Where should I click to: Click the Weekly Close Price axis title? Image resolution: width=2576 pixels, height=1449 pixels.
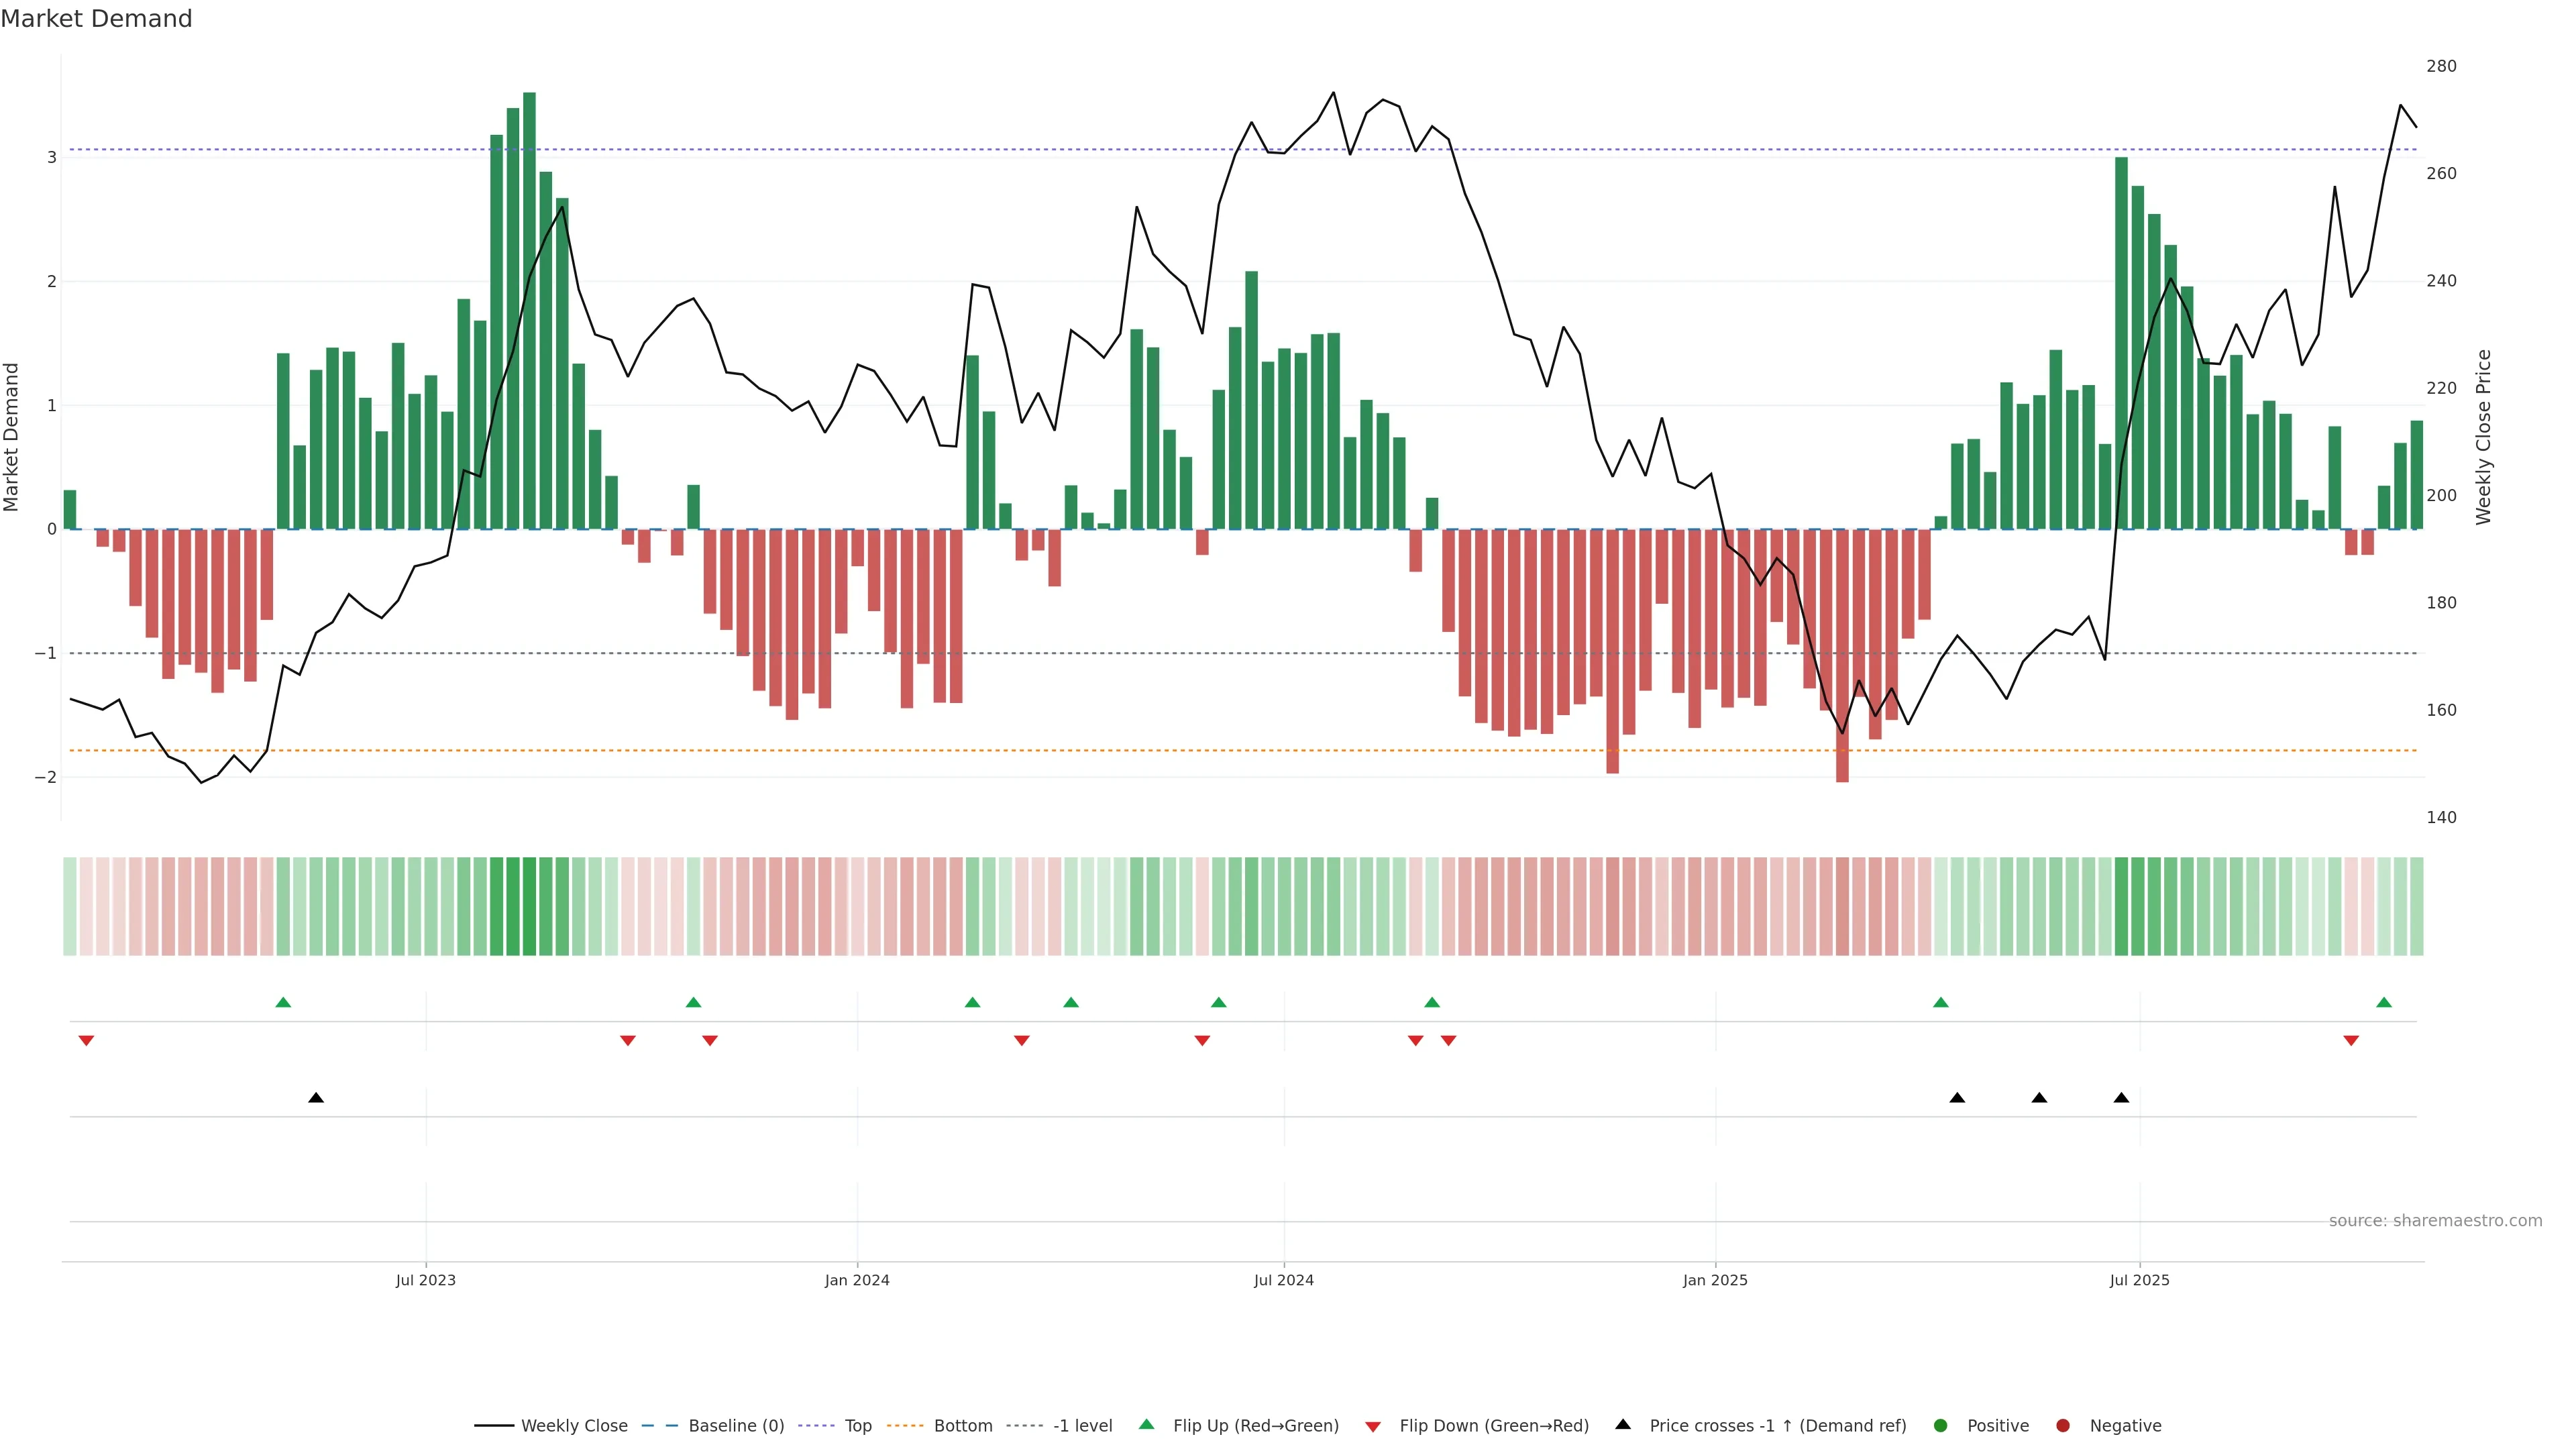pos(2483,437)
